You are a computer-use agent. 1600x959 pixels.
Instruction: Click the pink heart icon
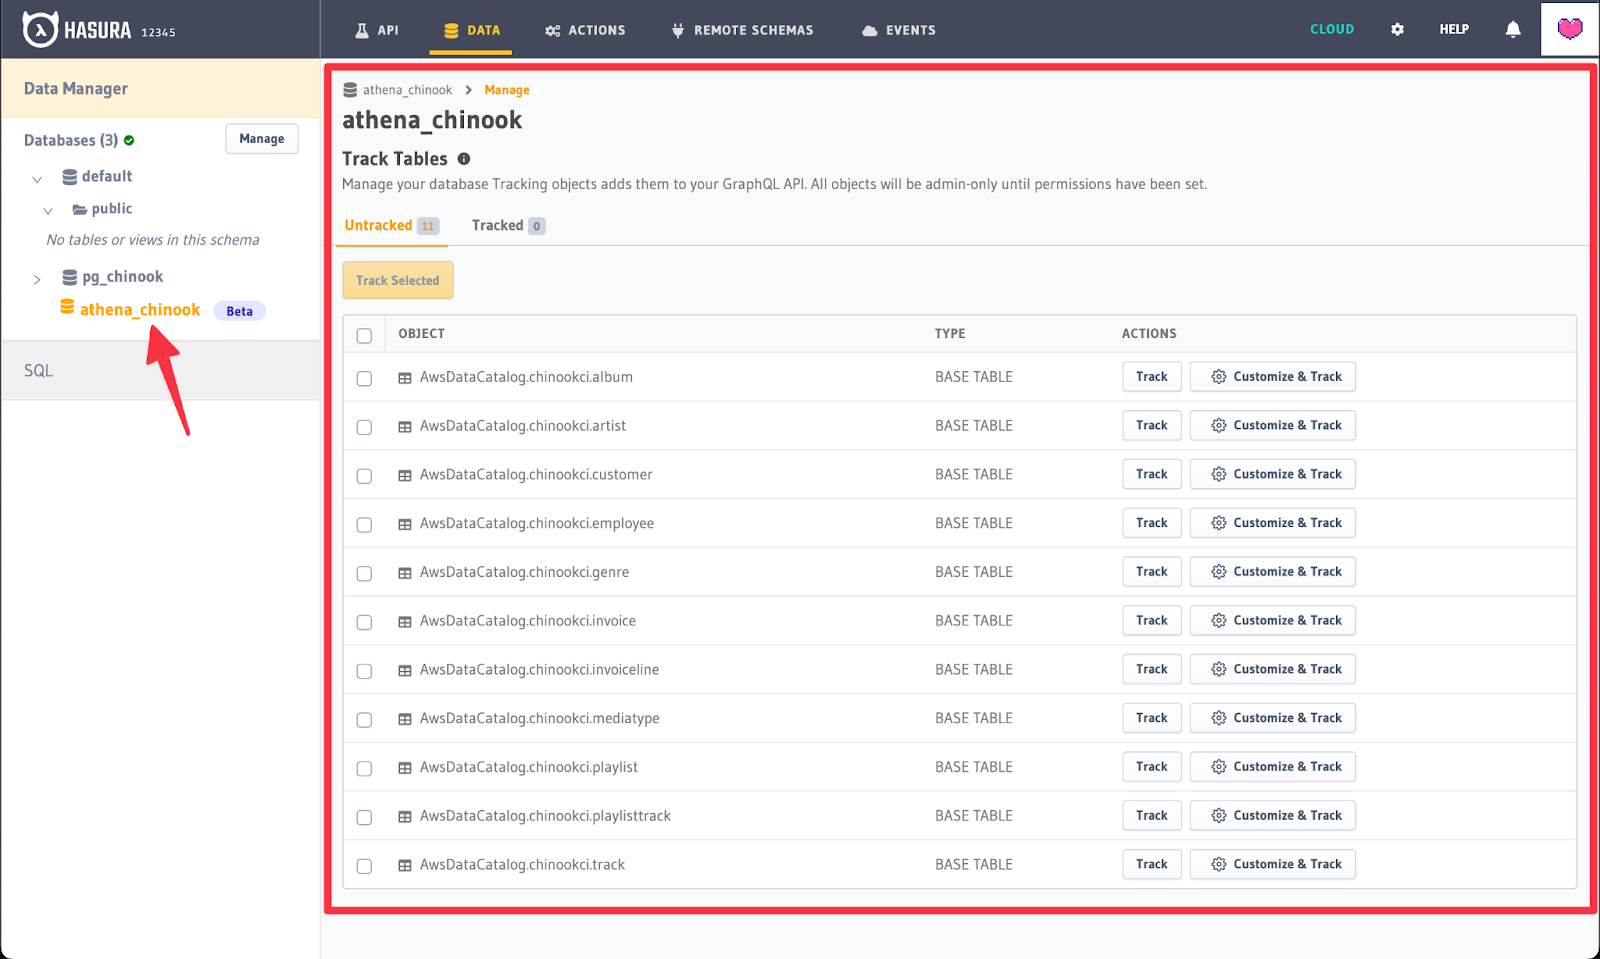click(x=1570, y=29)
